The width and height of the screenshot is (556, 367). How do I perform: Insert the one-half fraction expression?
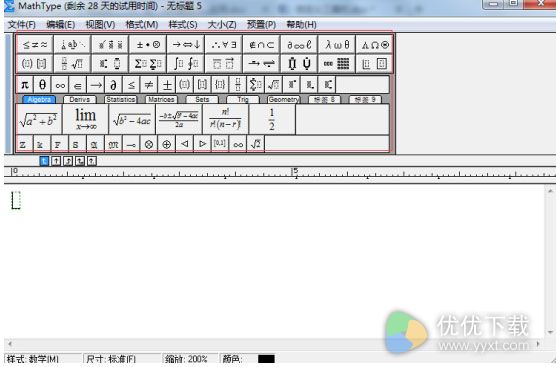click(x=272, y=119)
